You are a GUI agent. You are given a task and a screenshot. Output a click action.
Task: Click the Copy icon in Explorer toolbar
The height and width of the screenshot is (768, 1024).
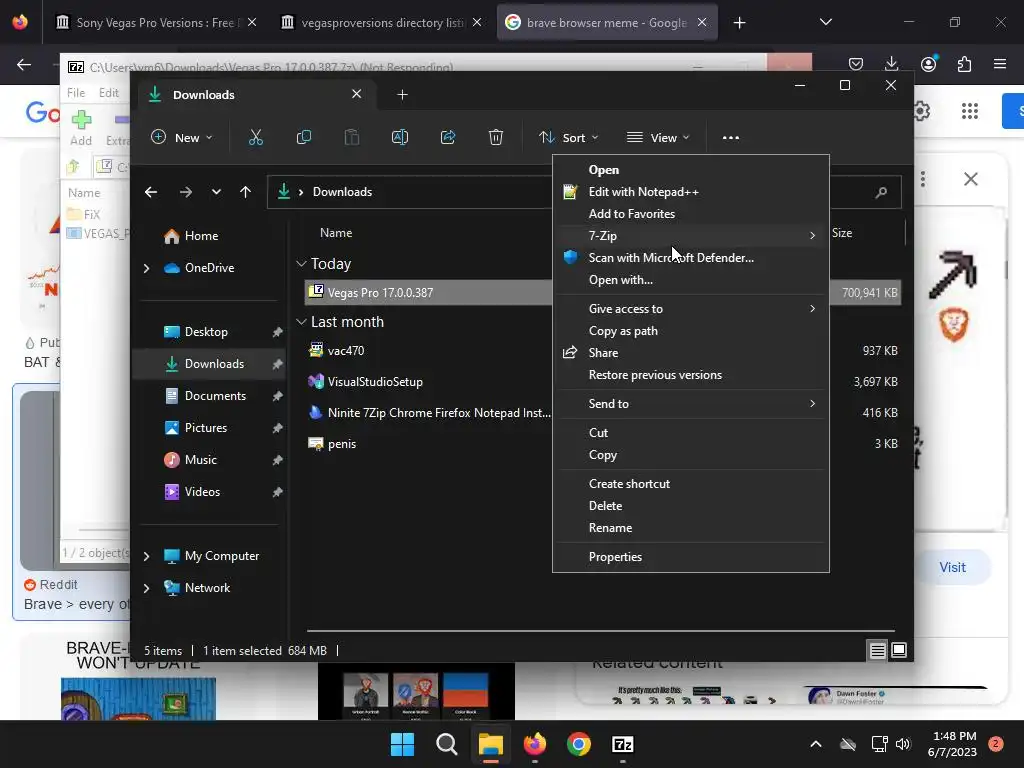click(x=304, y=138)
